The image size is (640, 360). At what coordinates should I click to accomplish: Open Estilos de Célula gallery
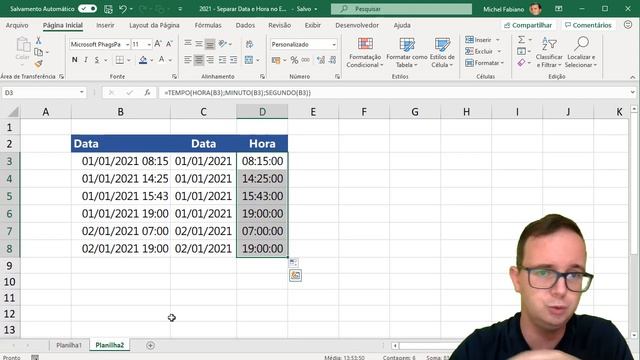(x=442, y=53)
